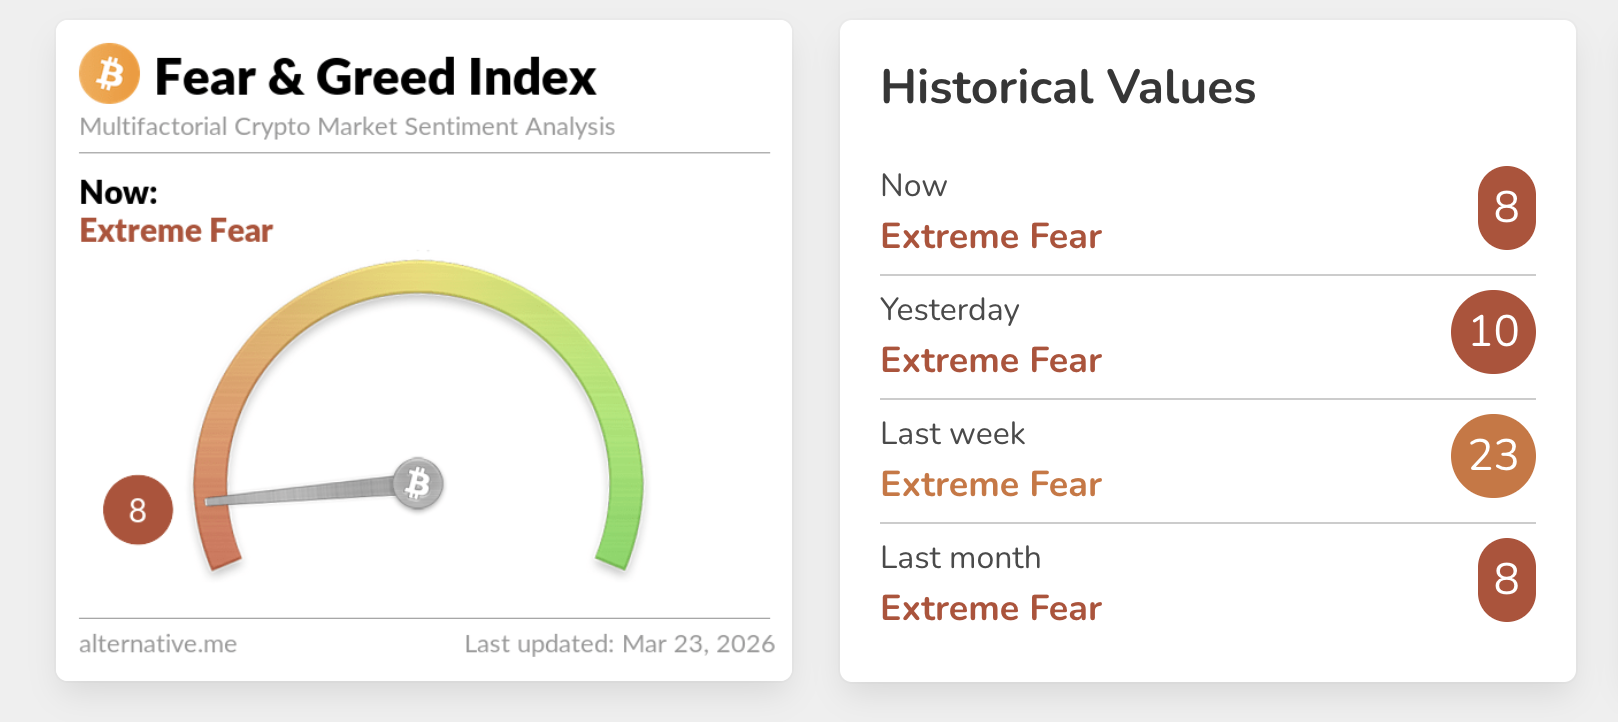Click the yellow top of gauge arc
The height and width of the screenshot is (722, 1618).
(420, 276)
